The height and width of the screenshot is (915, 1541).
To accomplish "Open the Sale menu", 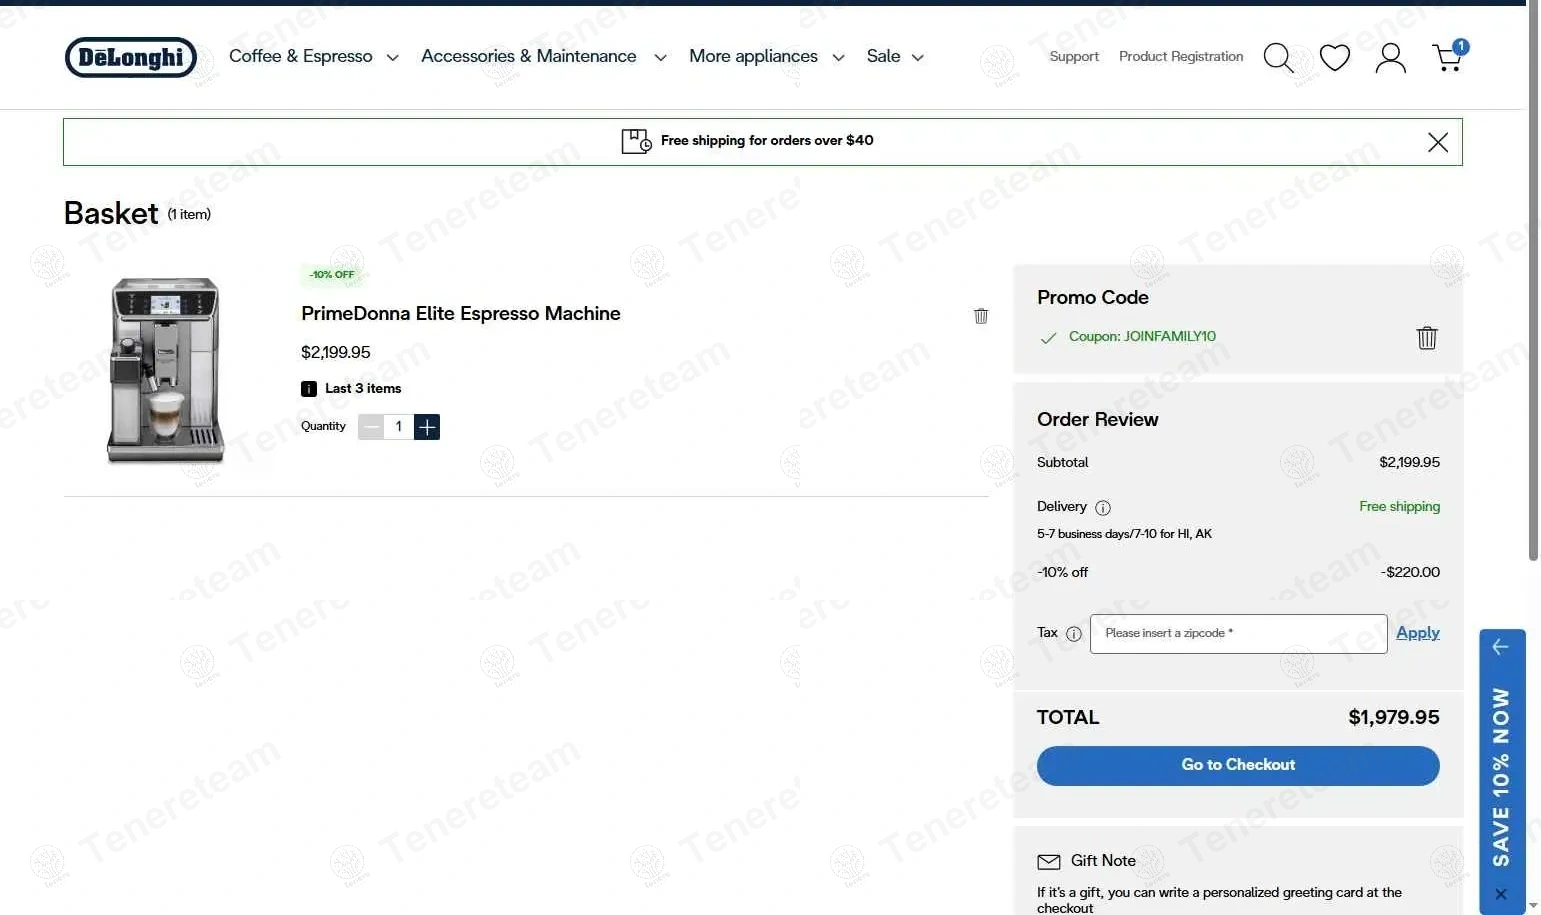I will (x=894, y=57).
